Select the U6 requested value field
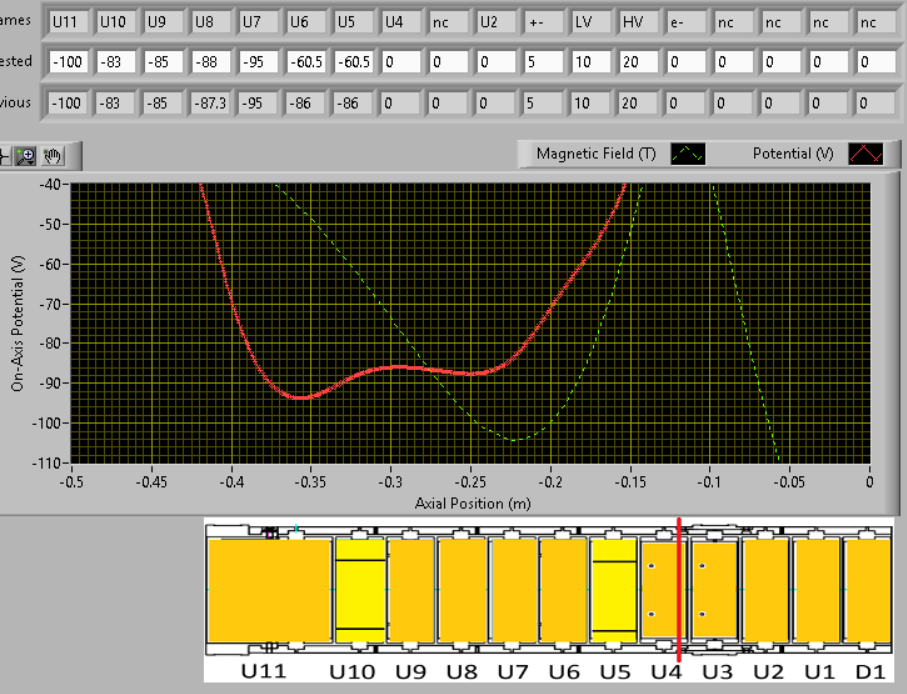 306,62
